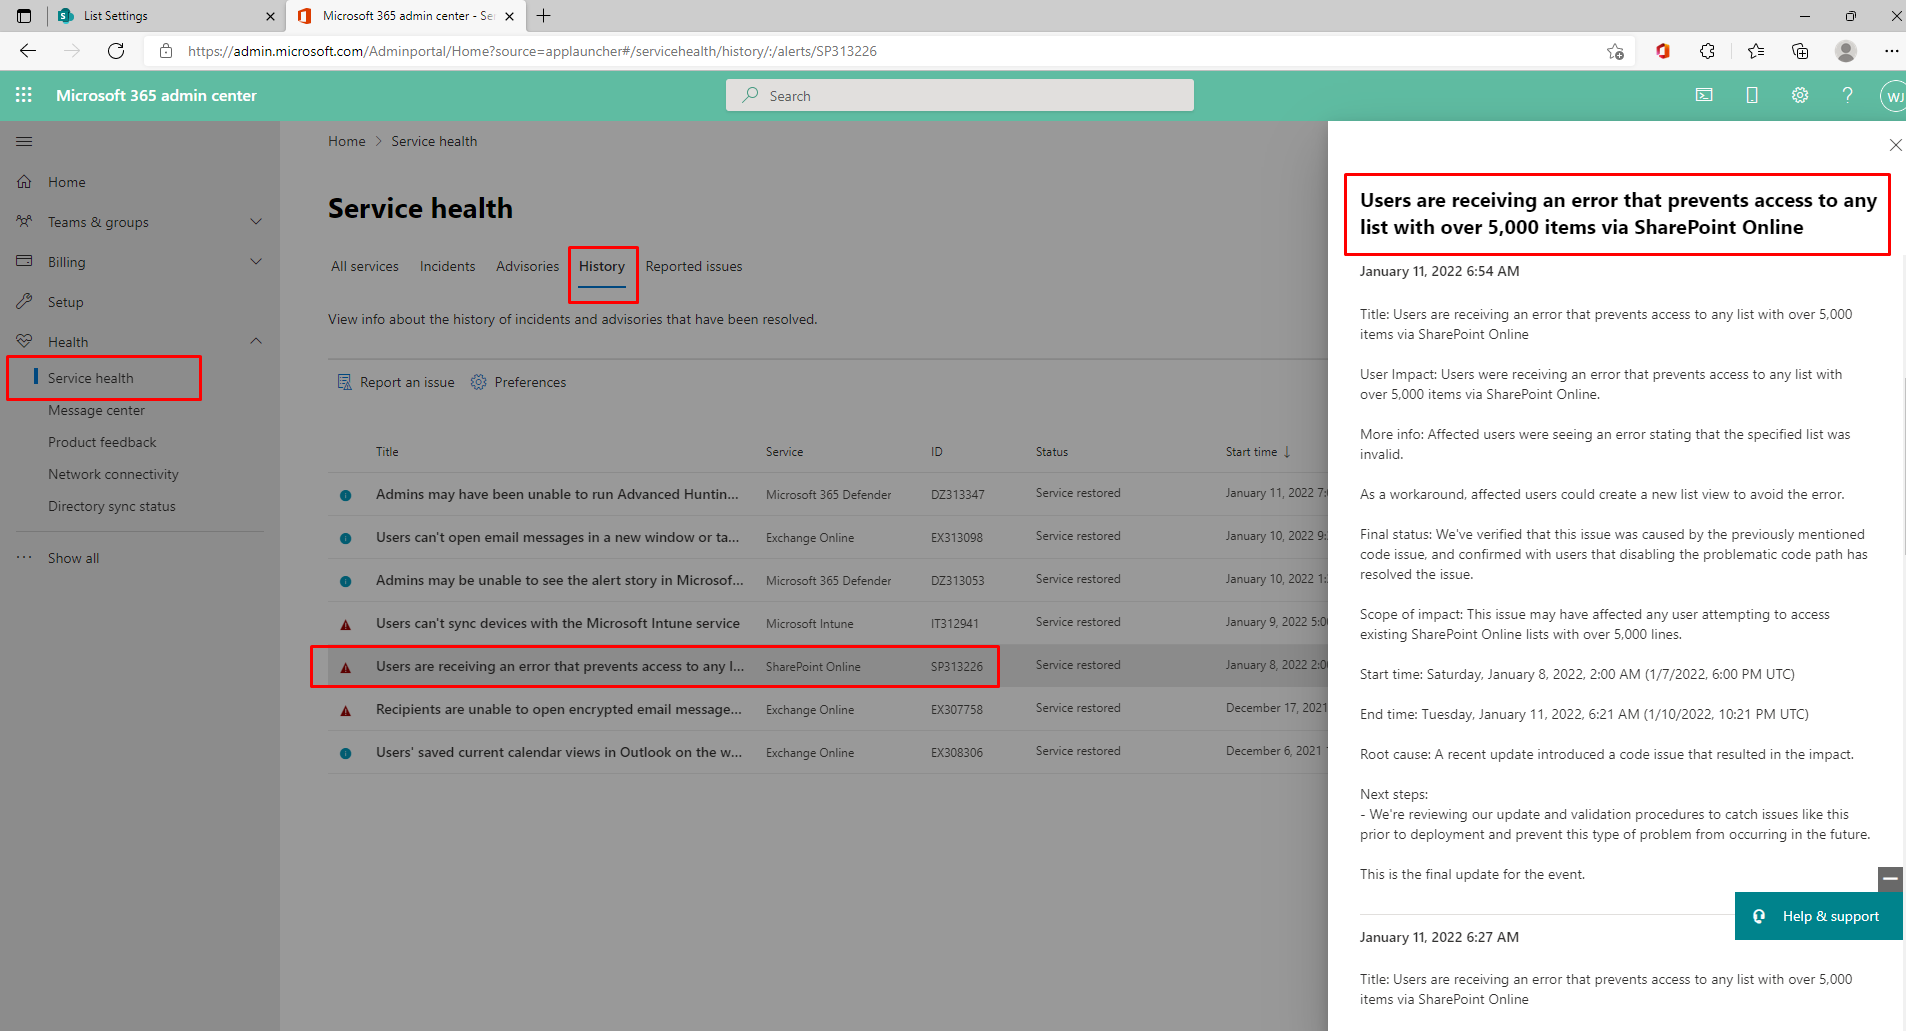This screenshot has height=1031, width=1906.
Task: Open Network connectivity in the left navigation
Action: point(113,474)
